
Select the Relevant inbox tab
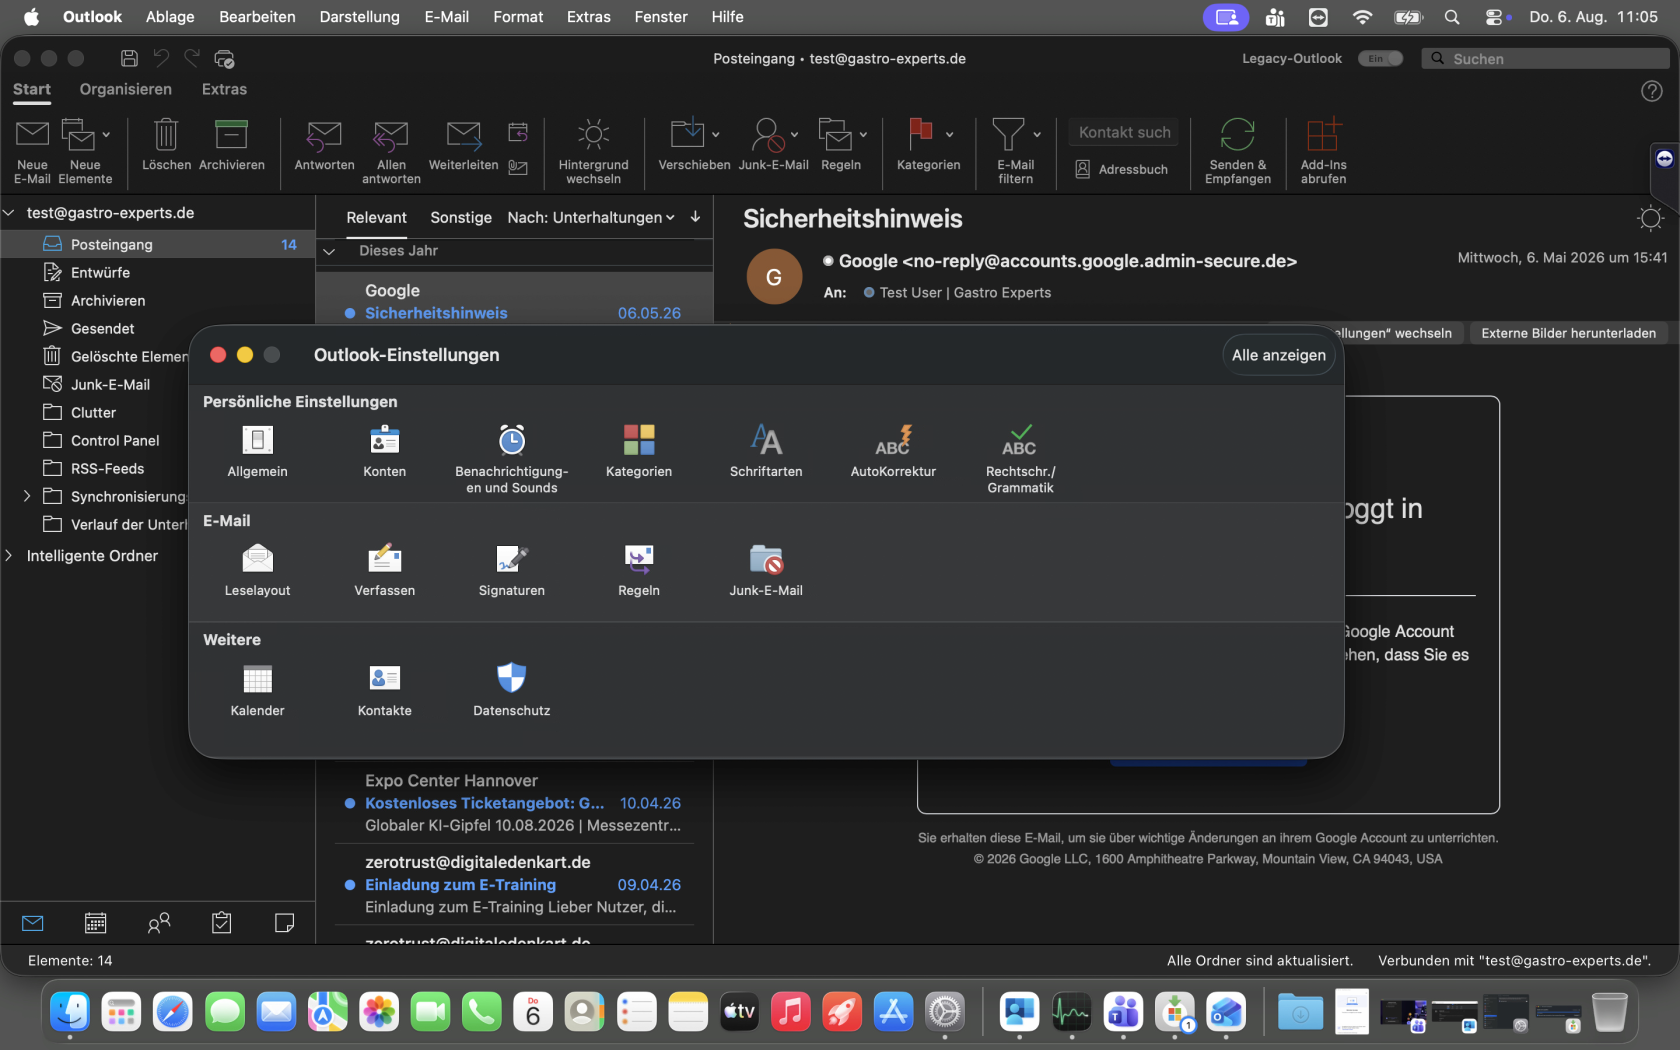(x=376, y=217)
